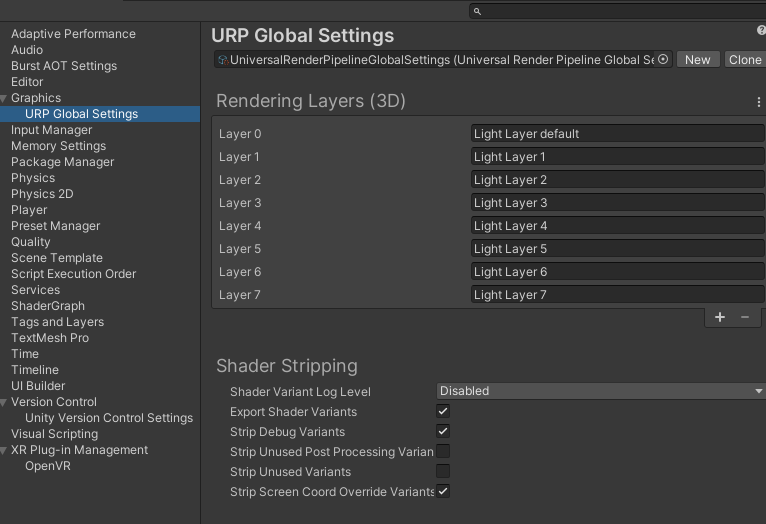Click the search magnifier icon
This screenshot has height=524, width=766.
477,11
